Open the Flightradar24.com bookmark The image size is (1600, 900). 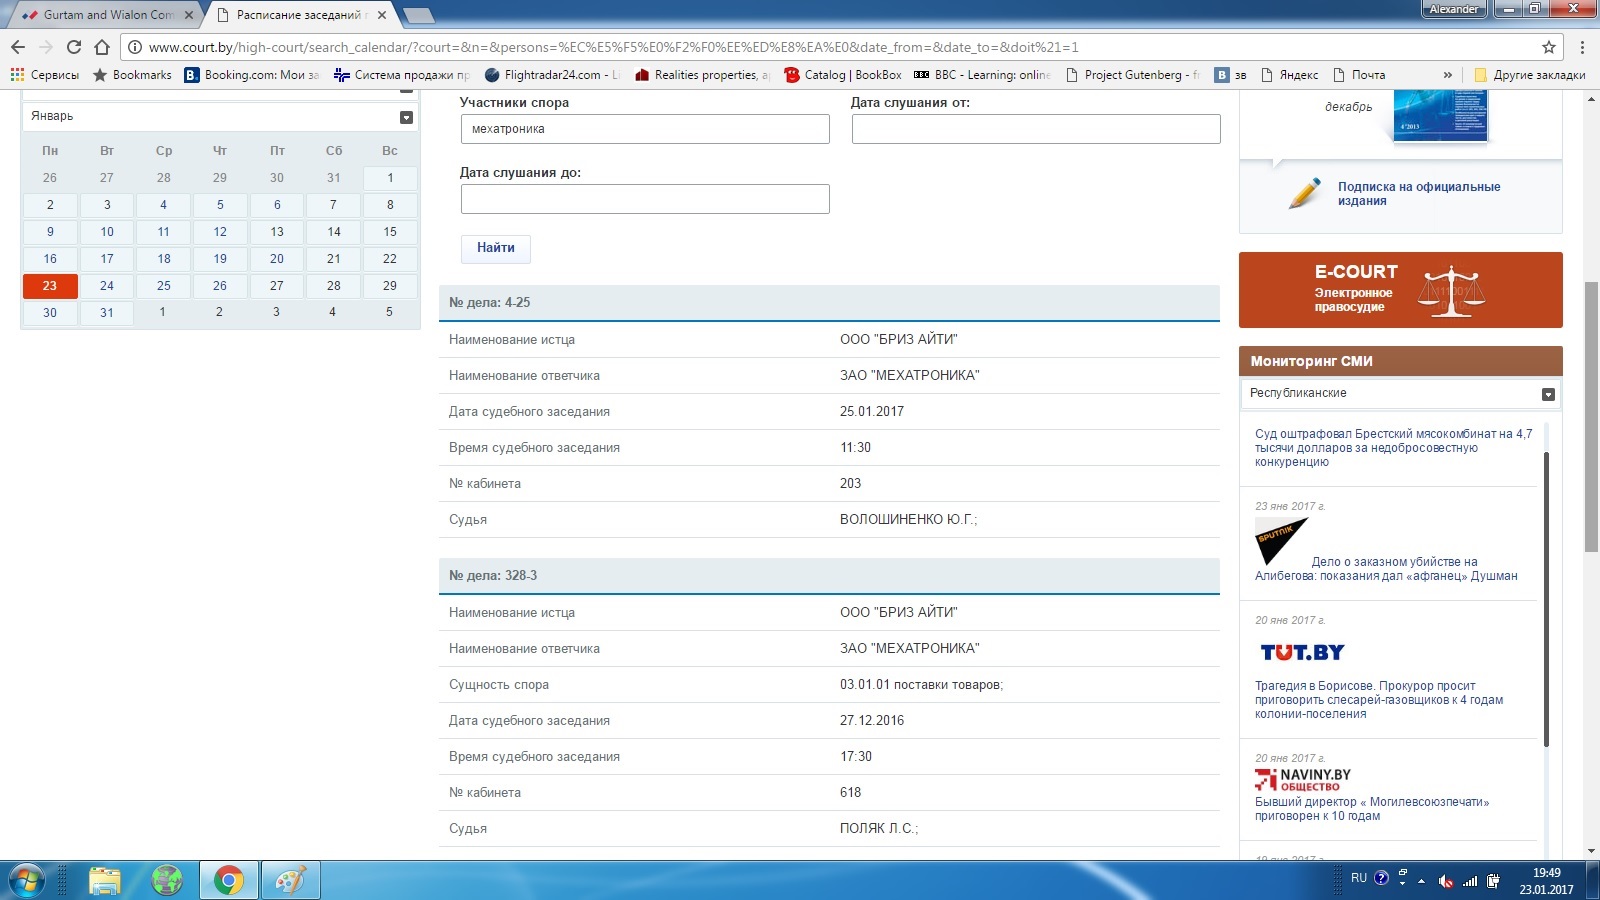pos(551,75)
